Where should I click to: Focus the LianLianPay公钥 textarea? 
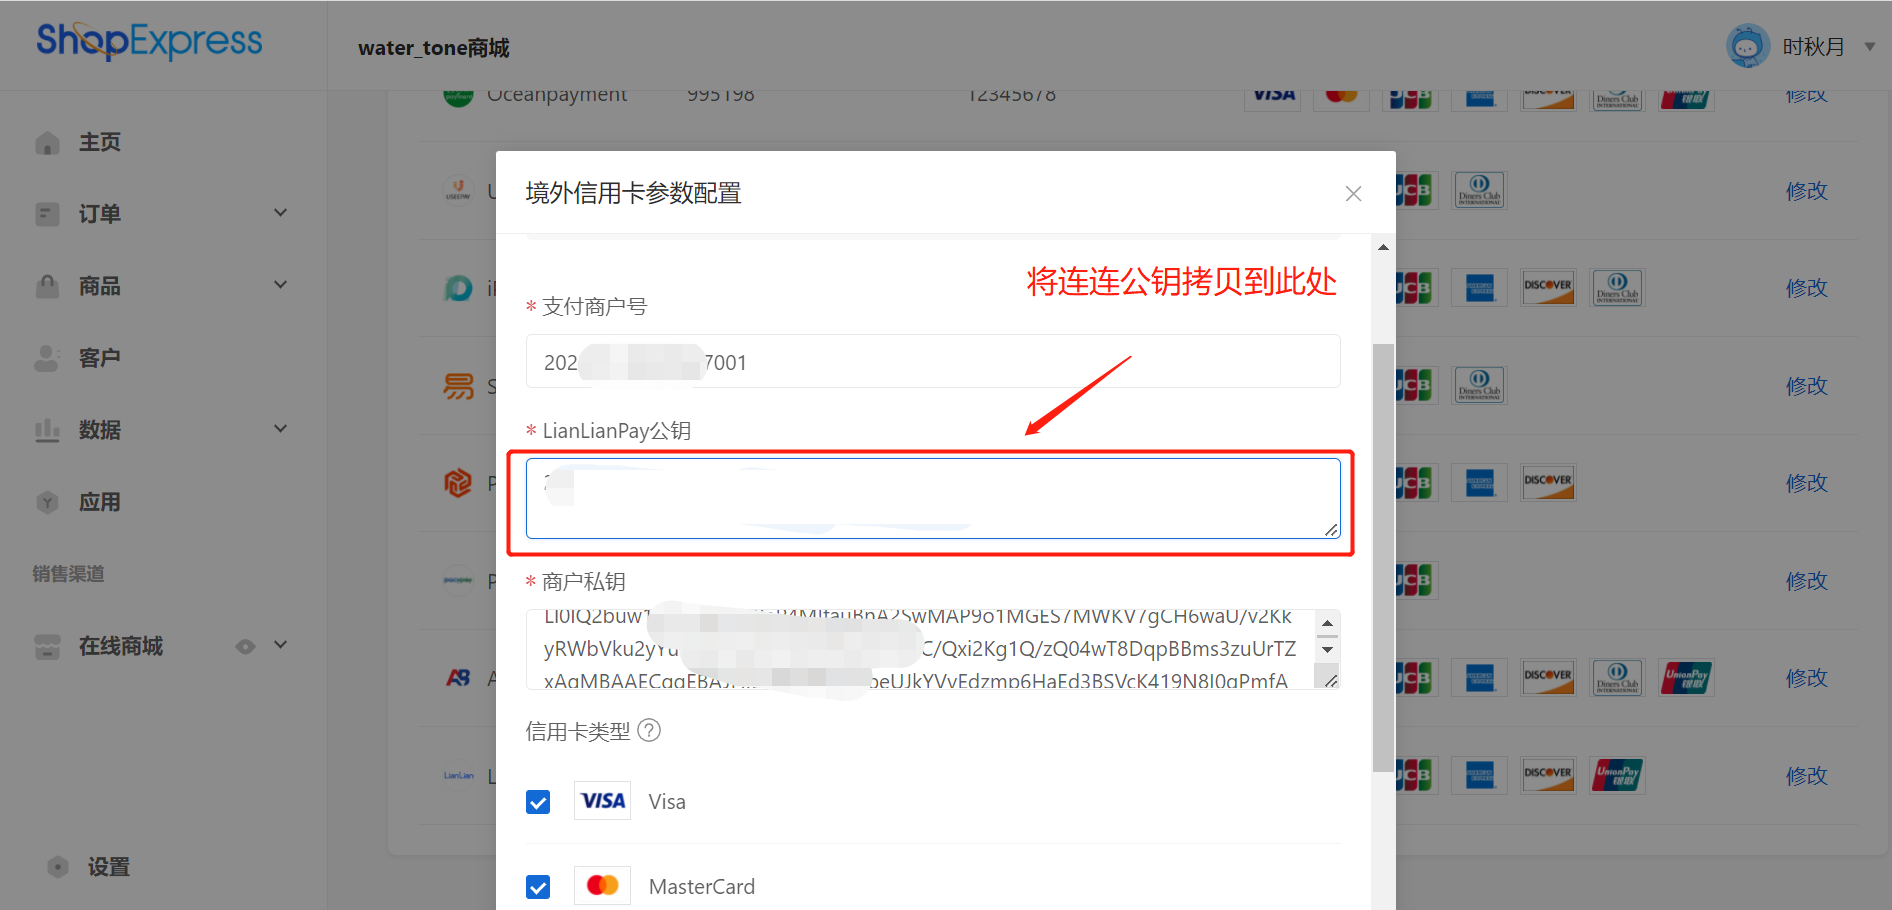933,498
